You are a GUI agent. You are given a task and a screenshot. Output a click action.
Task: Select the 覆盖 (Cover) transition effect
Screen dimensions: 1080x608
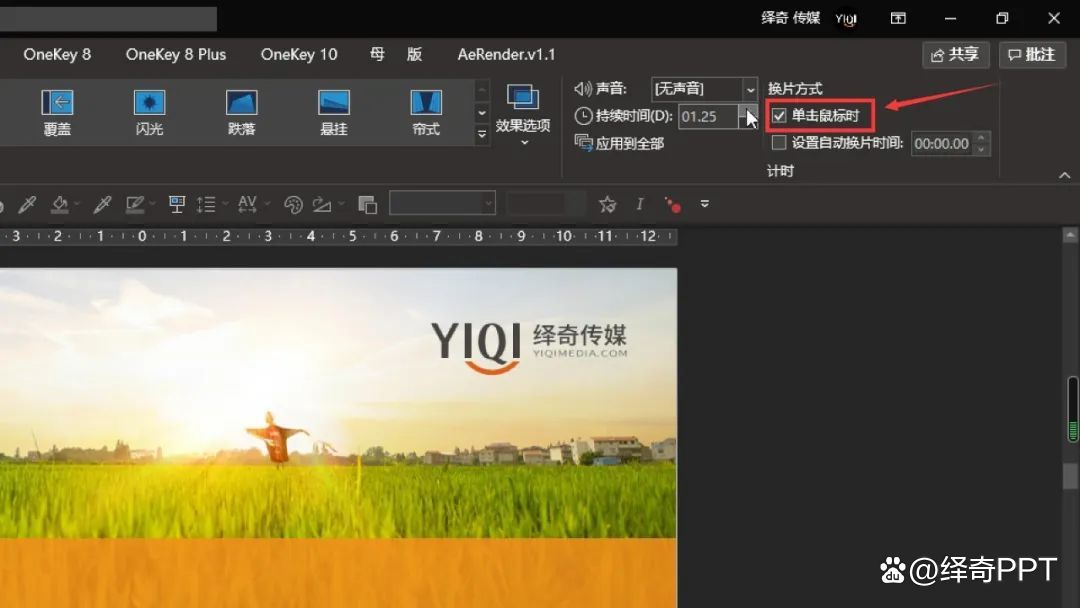pyautogui.click(x=57, y=112)
